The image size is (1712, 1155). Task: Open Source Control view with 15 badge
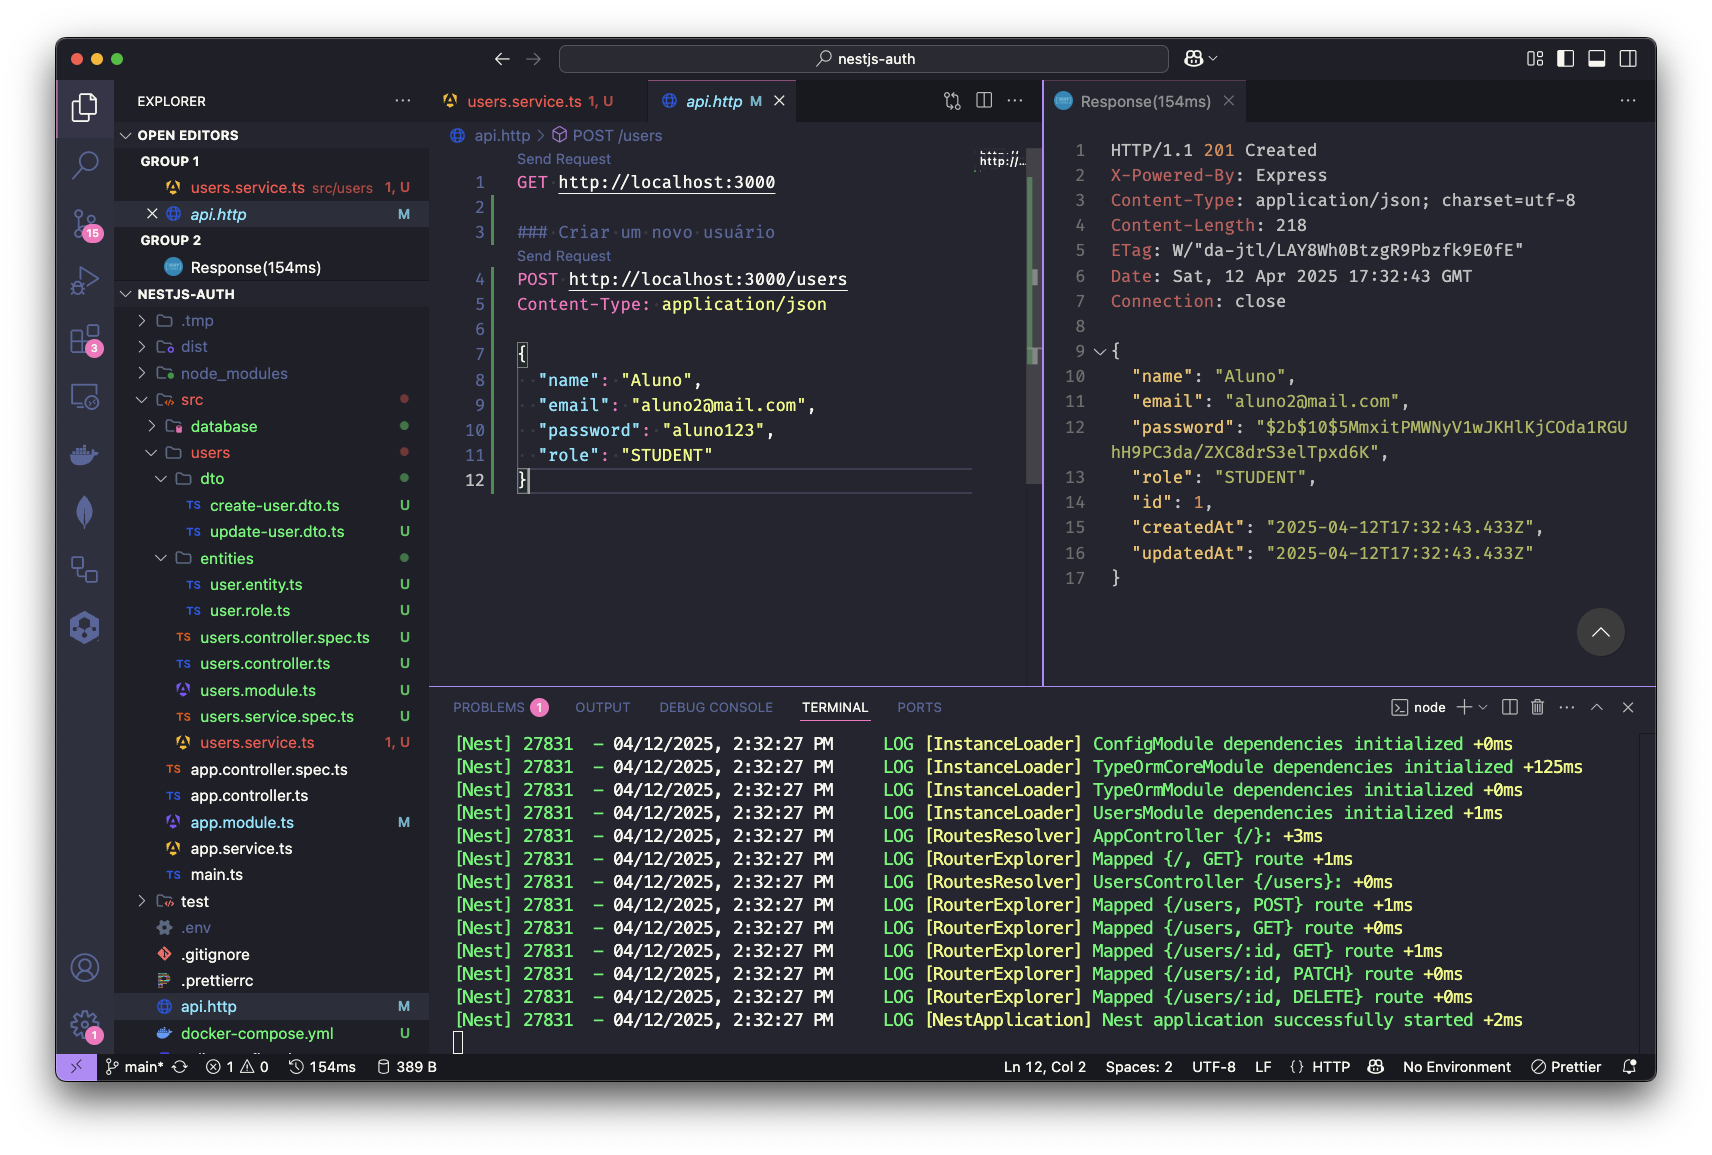(85, 224)
